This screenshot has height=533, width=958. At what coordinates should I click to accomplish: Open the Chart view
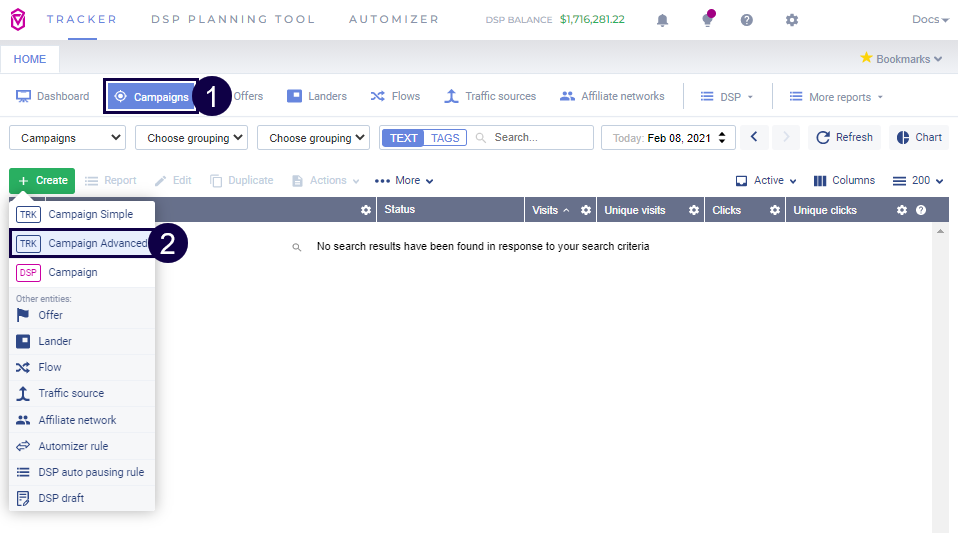918,138
